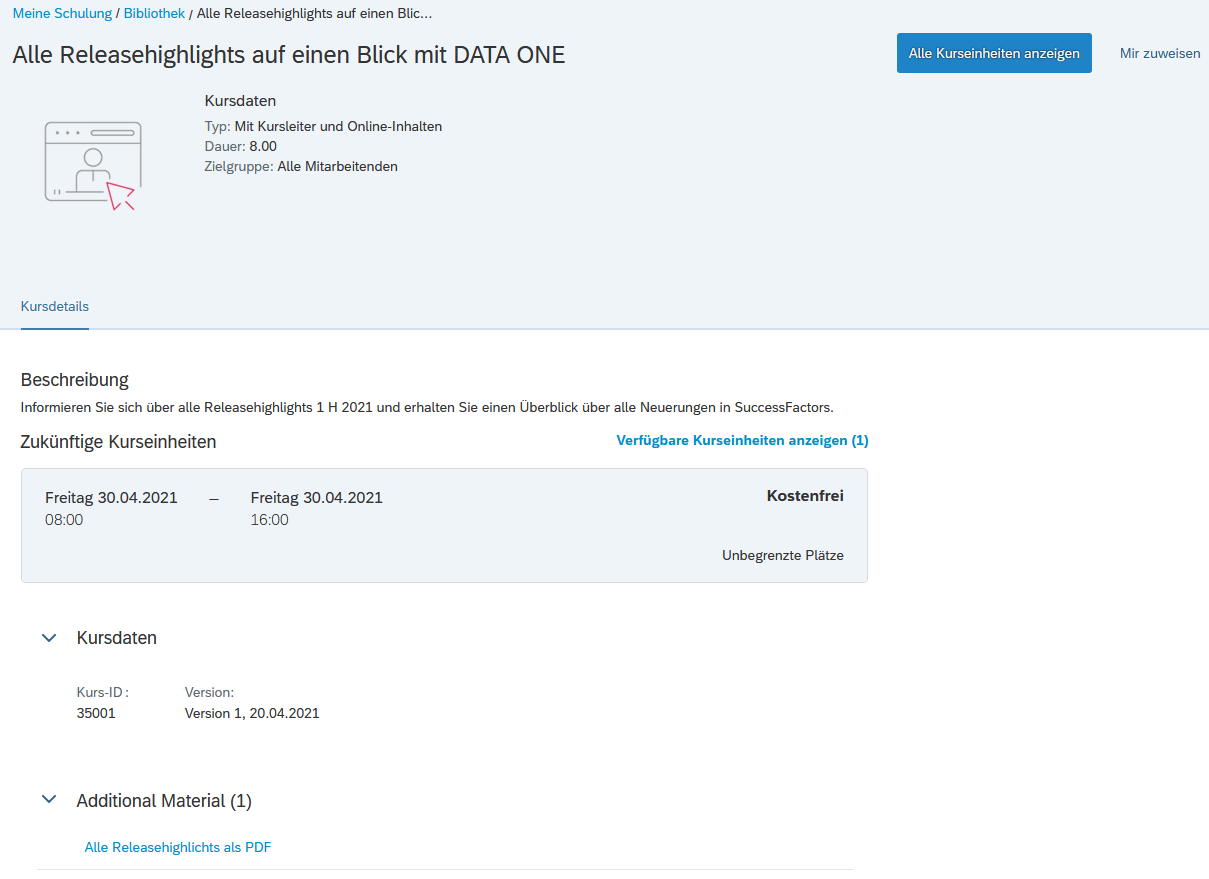Select the page title mentioning DATA ONE
Screen dimensions: 1209x879
[289, 55]
